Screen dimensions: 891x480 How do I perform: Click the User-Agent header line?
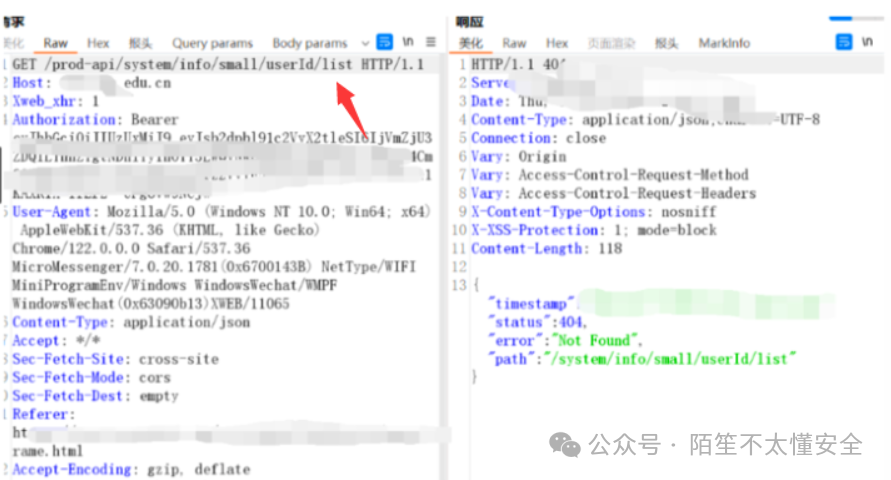(221, 212)
